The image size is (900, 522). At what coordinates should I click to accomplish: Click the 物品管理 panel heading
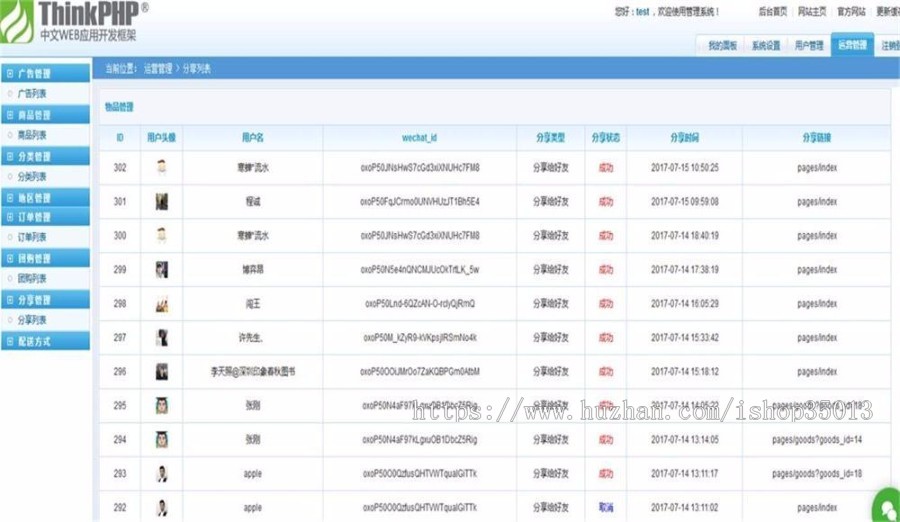[x=119, y=107]
